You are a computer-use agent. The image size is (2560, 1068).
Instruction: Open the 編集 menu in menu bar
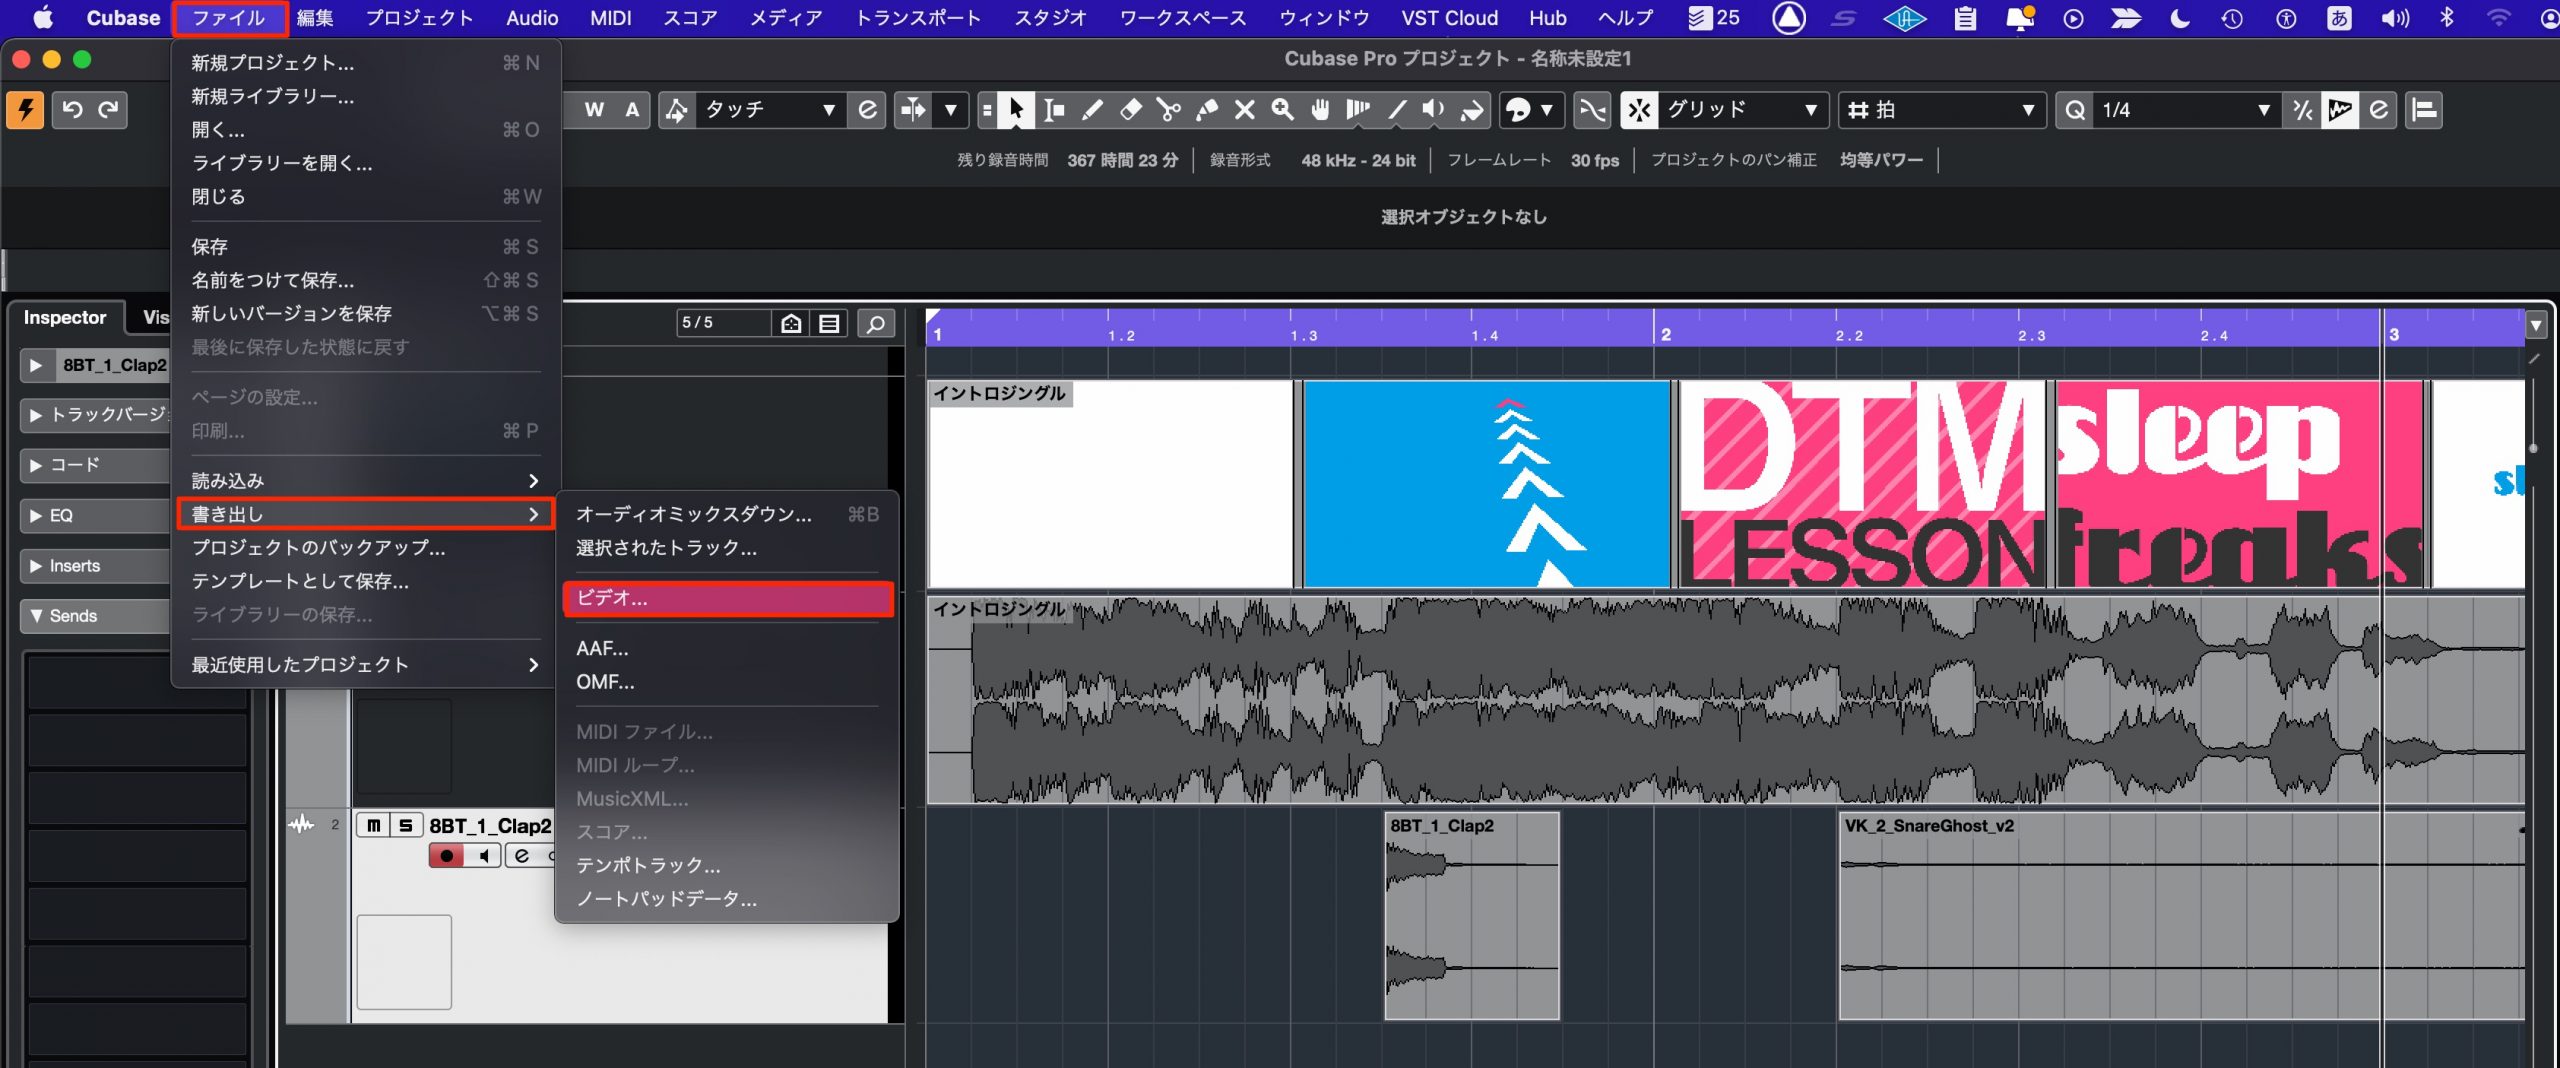tap(315, 18)
